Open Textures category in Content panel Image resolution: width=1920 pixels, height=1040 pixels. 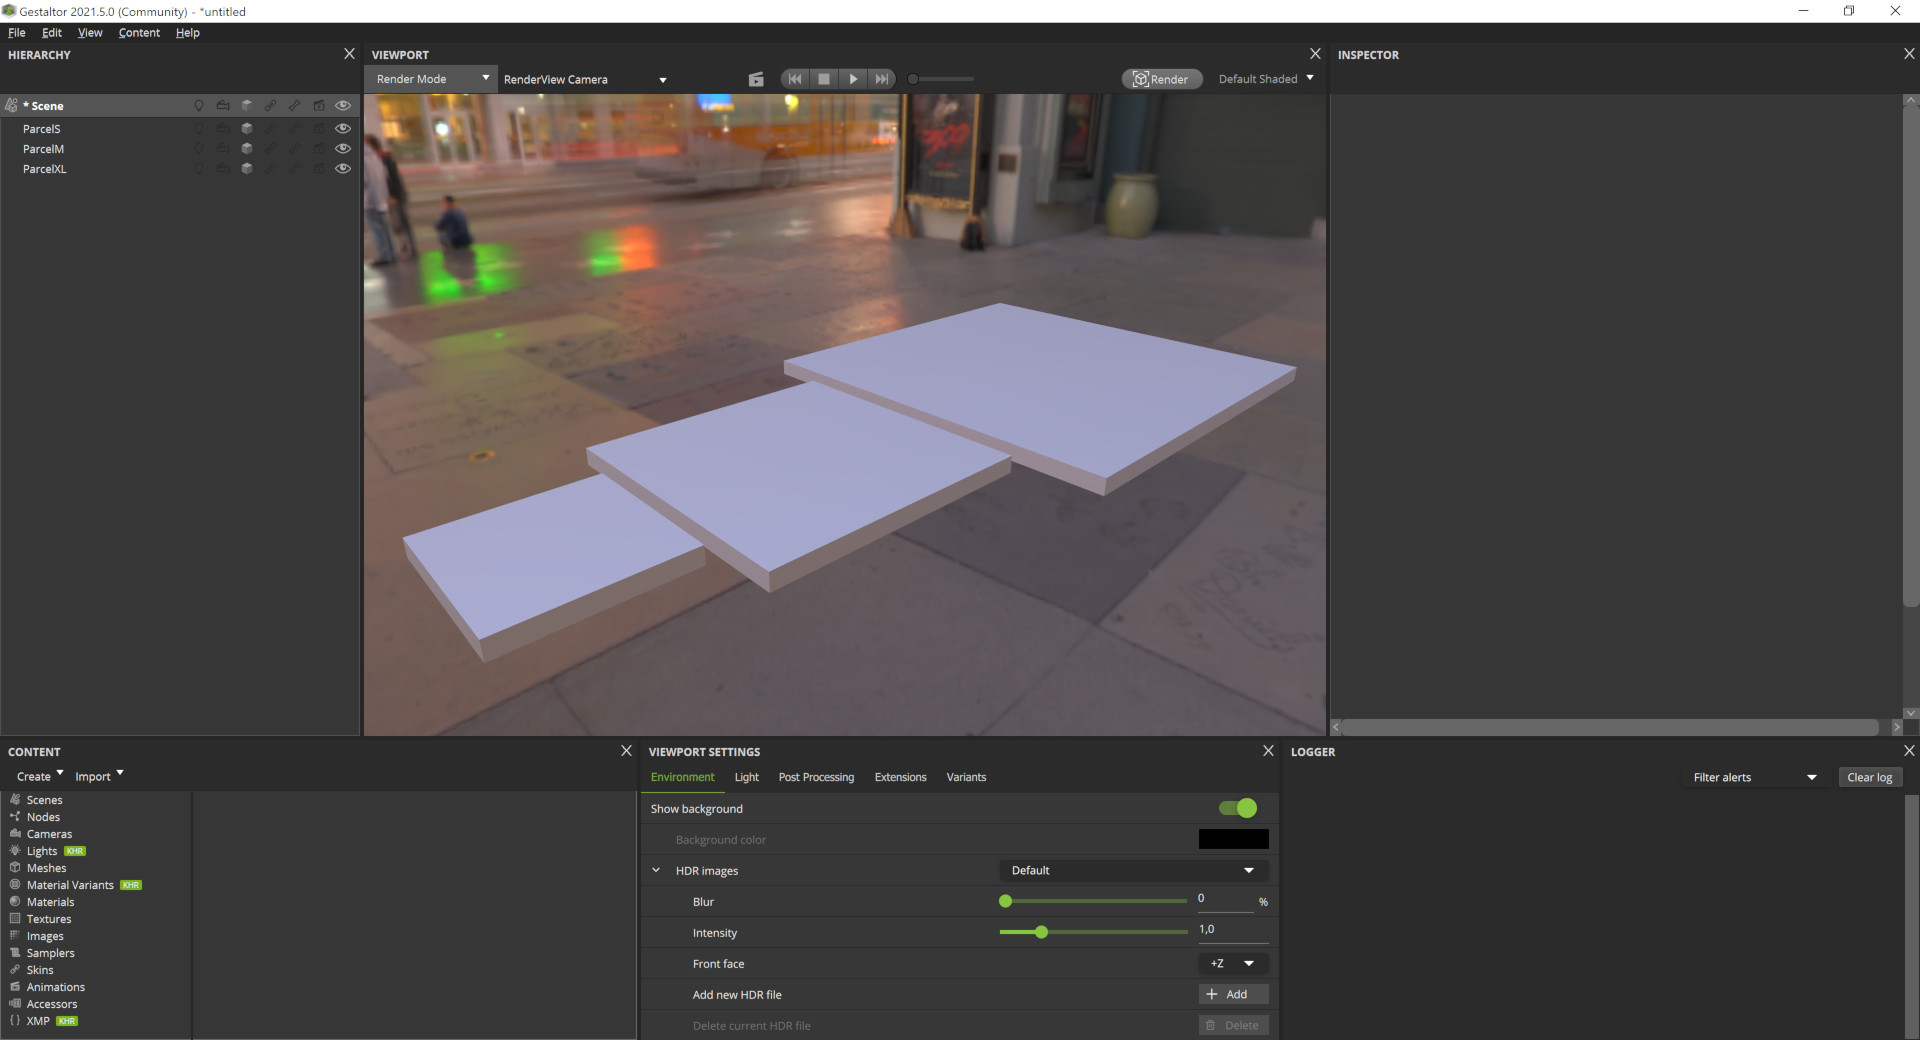[x=49, y=919]
